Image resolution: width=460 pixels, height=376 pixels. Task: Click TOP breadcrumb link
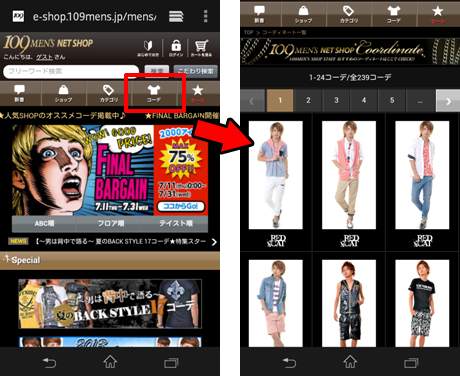[248, 32]
